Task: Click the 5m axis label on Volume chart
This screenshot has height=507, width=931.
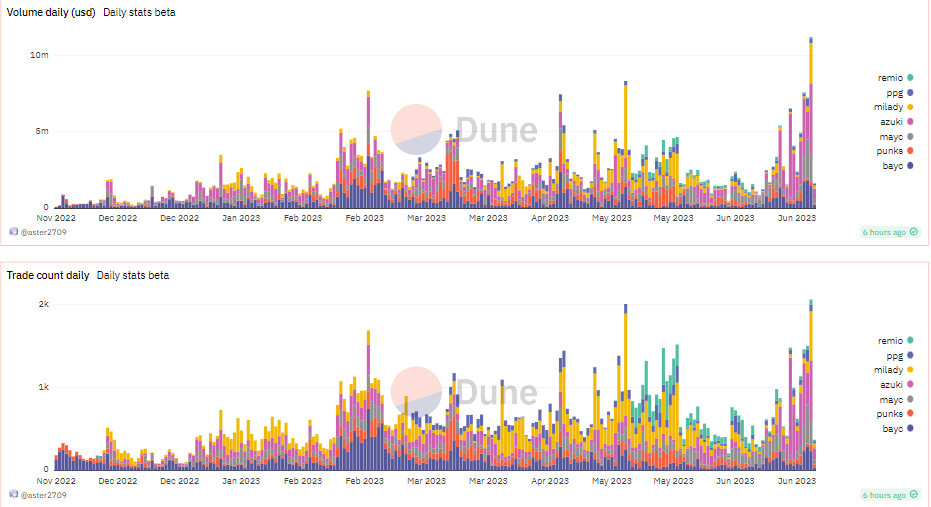Action: [x=42, y=131]
